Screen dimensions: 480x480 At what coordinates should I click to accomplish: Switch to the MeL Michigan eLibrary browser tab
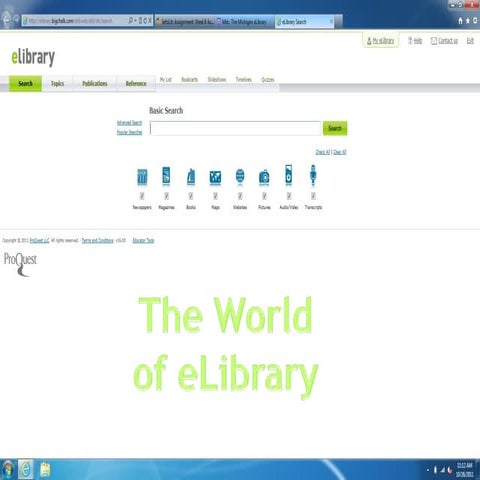click(x=245, y=22)
